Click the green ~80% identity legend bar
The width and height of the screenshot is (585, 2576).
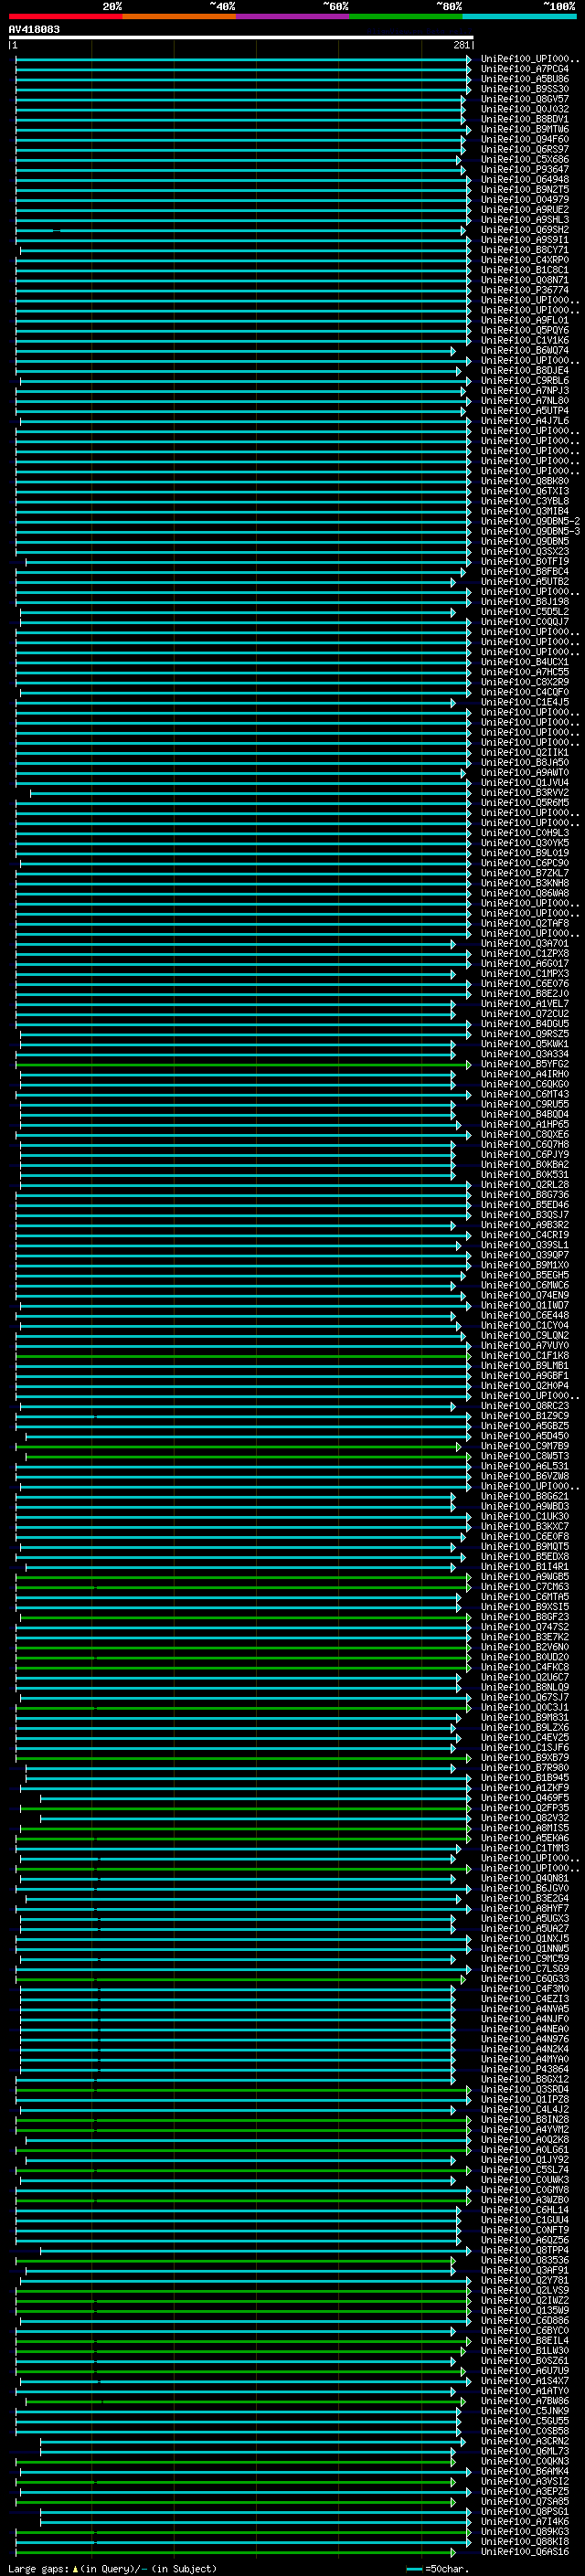[x=406, y=16]
